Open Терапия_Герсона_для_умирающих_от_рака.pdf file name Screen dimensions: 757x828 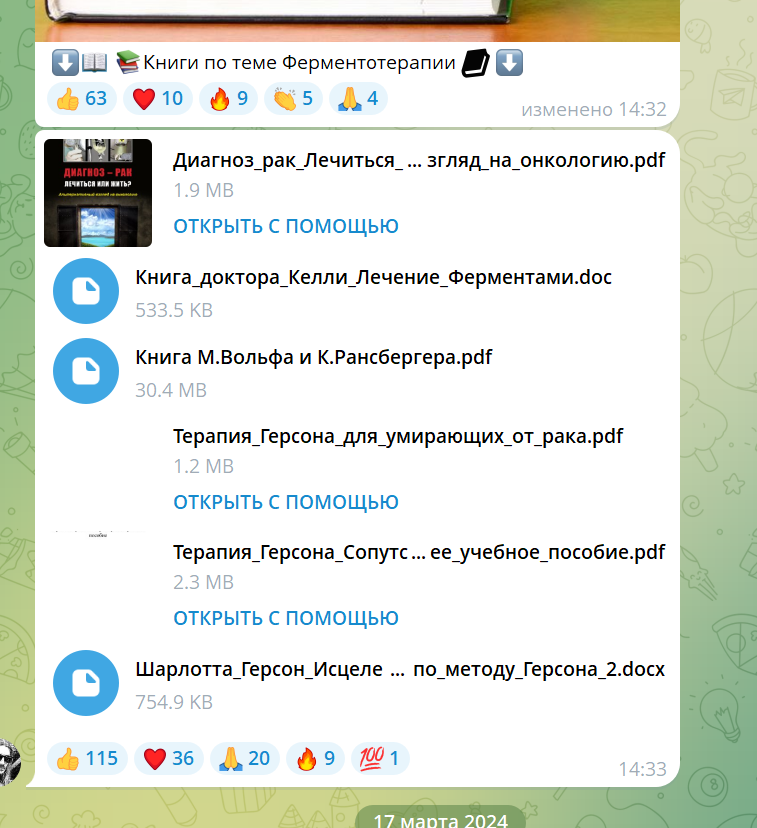(398, 436)
